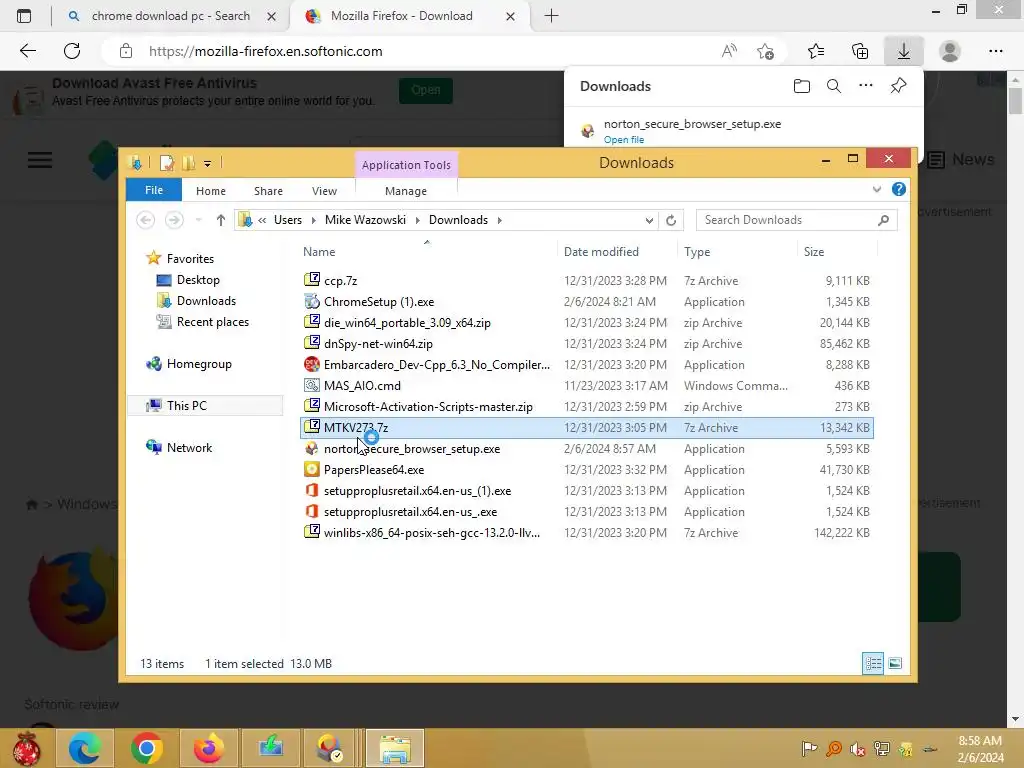Screen dimensions: 1024x768
Task: Show hidden breadcrumb path chevrons
Action: click(x=262, y=220)
